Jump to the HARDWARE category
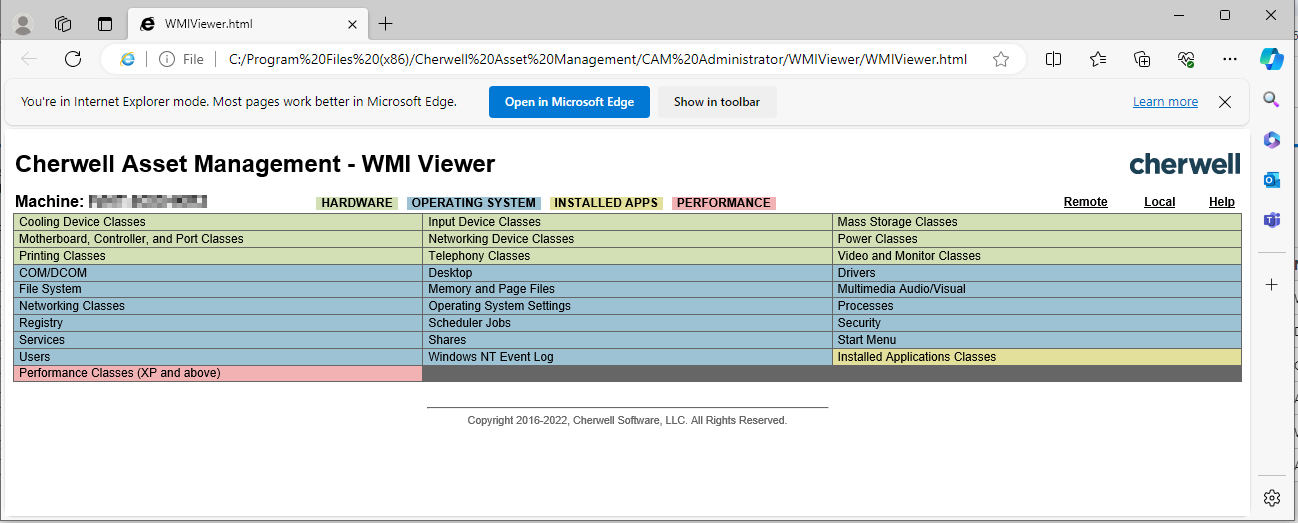The width and height of the screenshot is (1298, 523). (357, 203)
